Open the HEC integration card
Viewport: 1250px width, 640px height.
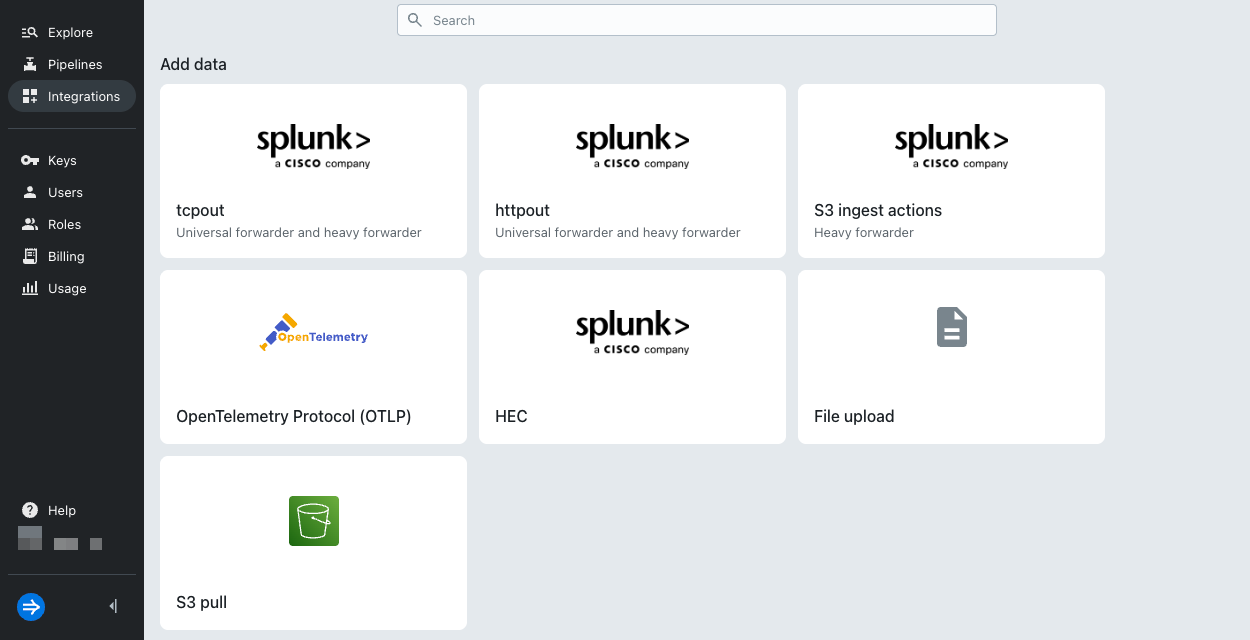point(632,357)
